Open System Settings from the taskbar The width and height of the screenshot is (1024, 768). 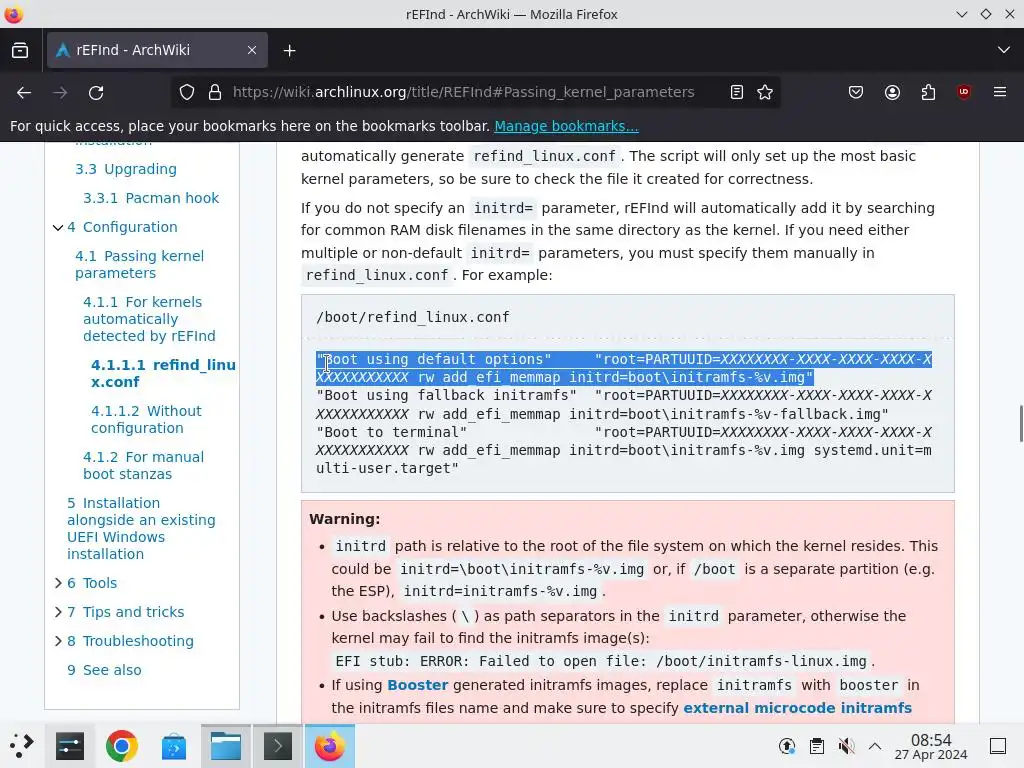(x=70, y=746)
